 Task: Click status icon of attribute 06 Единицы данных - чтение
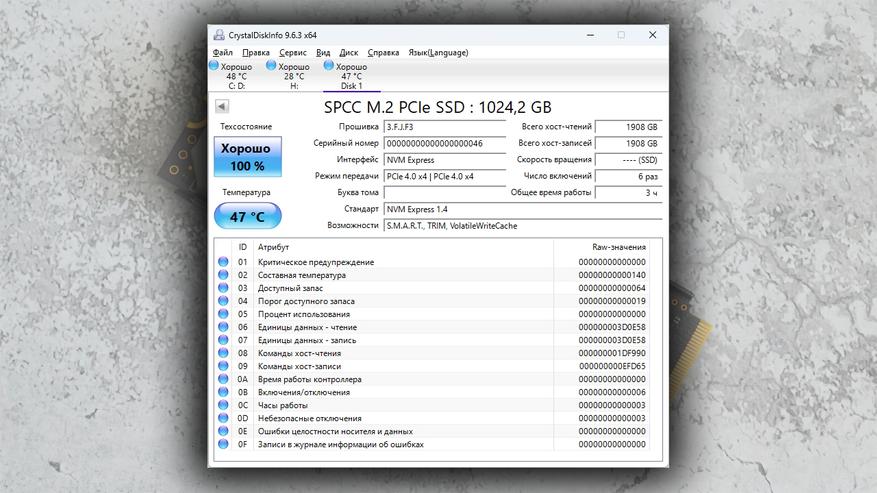223,327
